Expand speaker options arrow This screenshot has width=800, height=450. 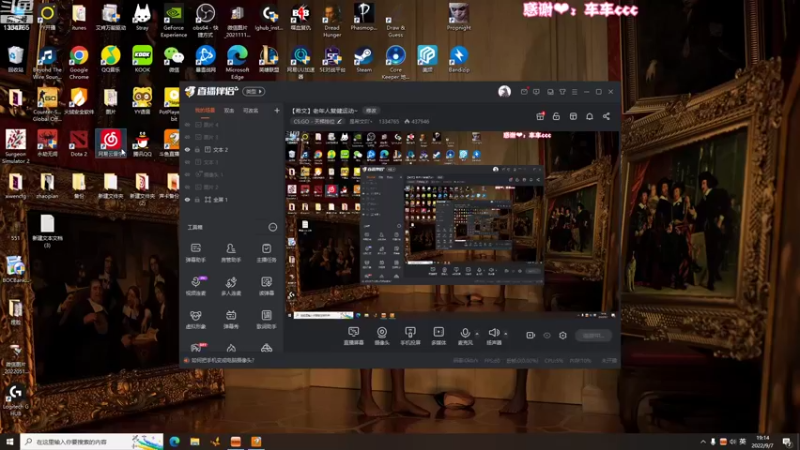(506, 334)
